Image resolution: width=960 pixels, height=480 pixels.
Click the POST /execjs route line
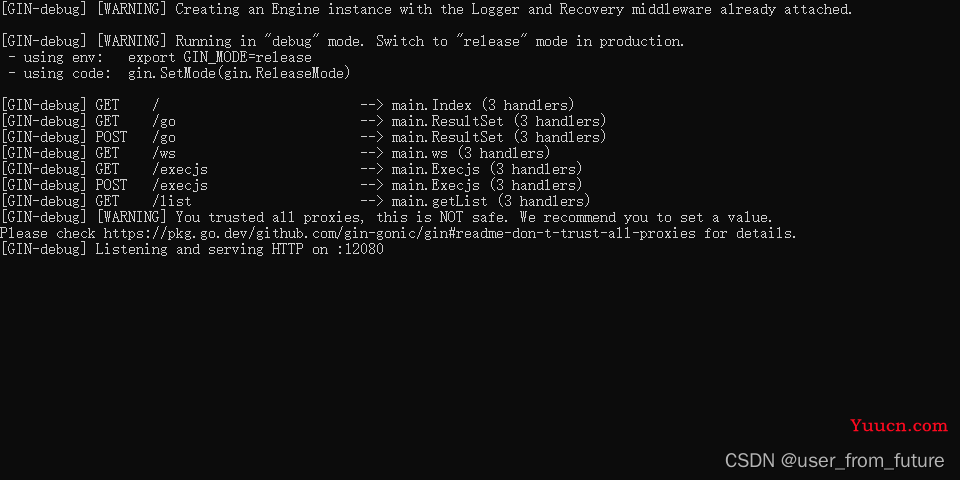coord(291,185)
